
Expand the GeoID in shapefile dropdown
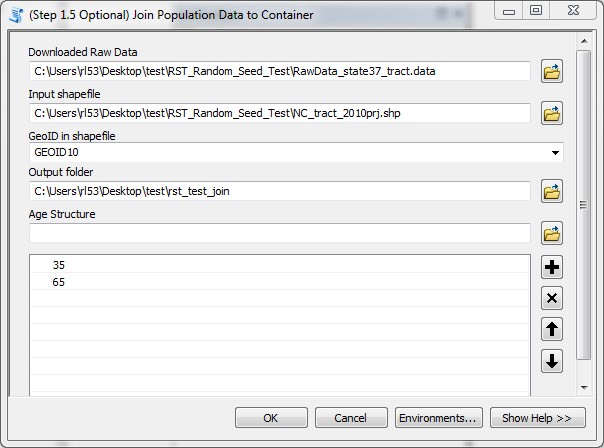(554, 153)
